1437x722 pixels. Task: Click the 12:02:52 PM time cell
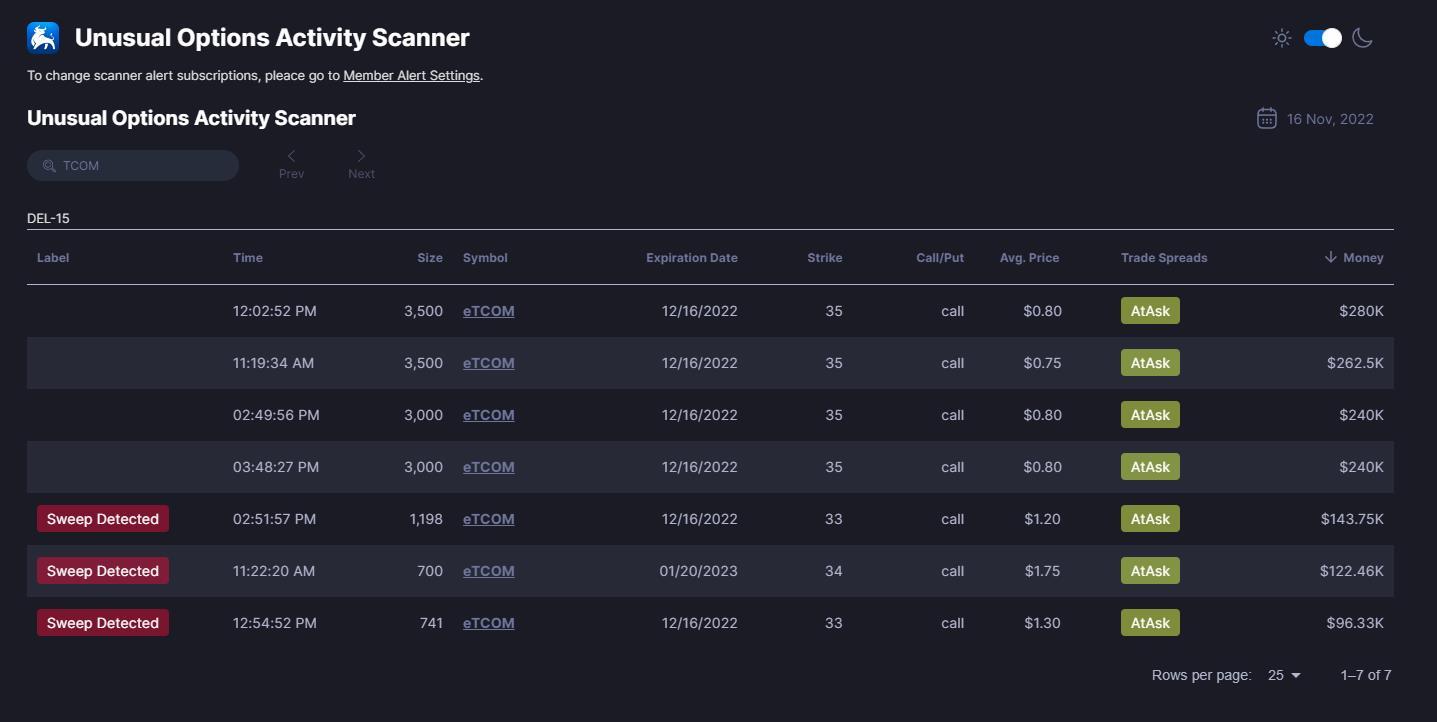coord(275,311)
